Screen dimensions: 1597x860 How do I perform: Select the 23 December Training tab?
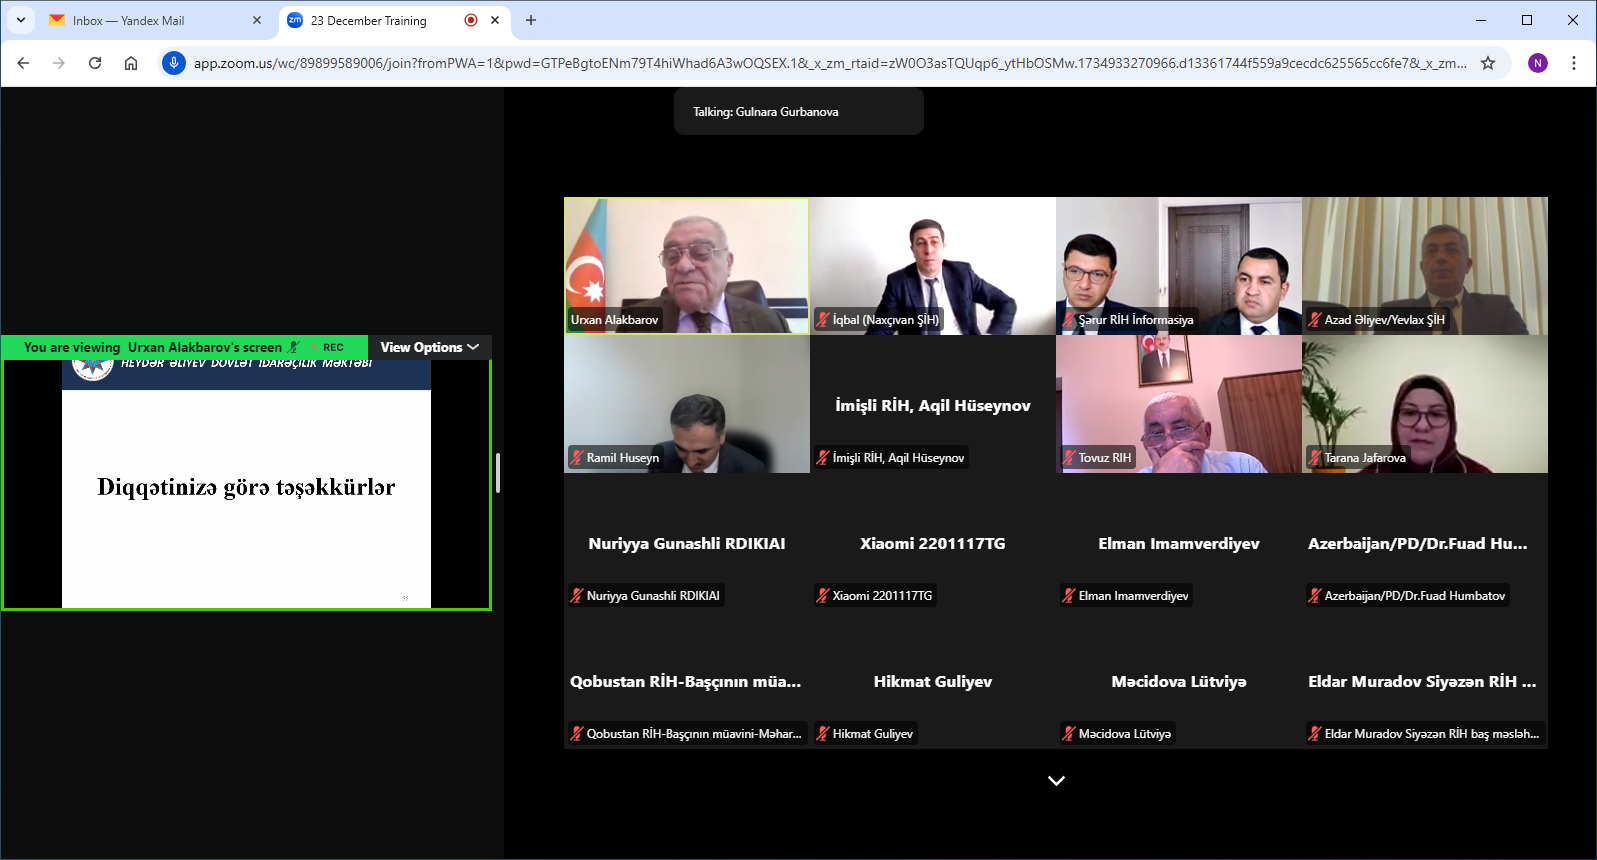click(x=368, y=20)
